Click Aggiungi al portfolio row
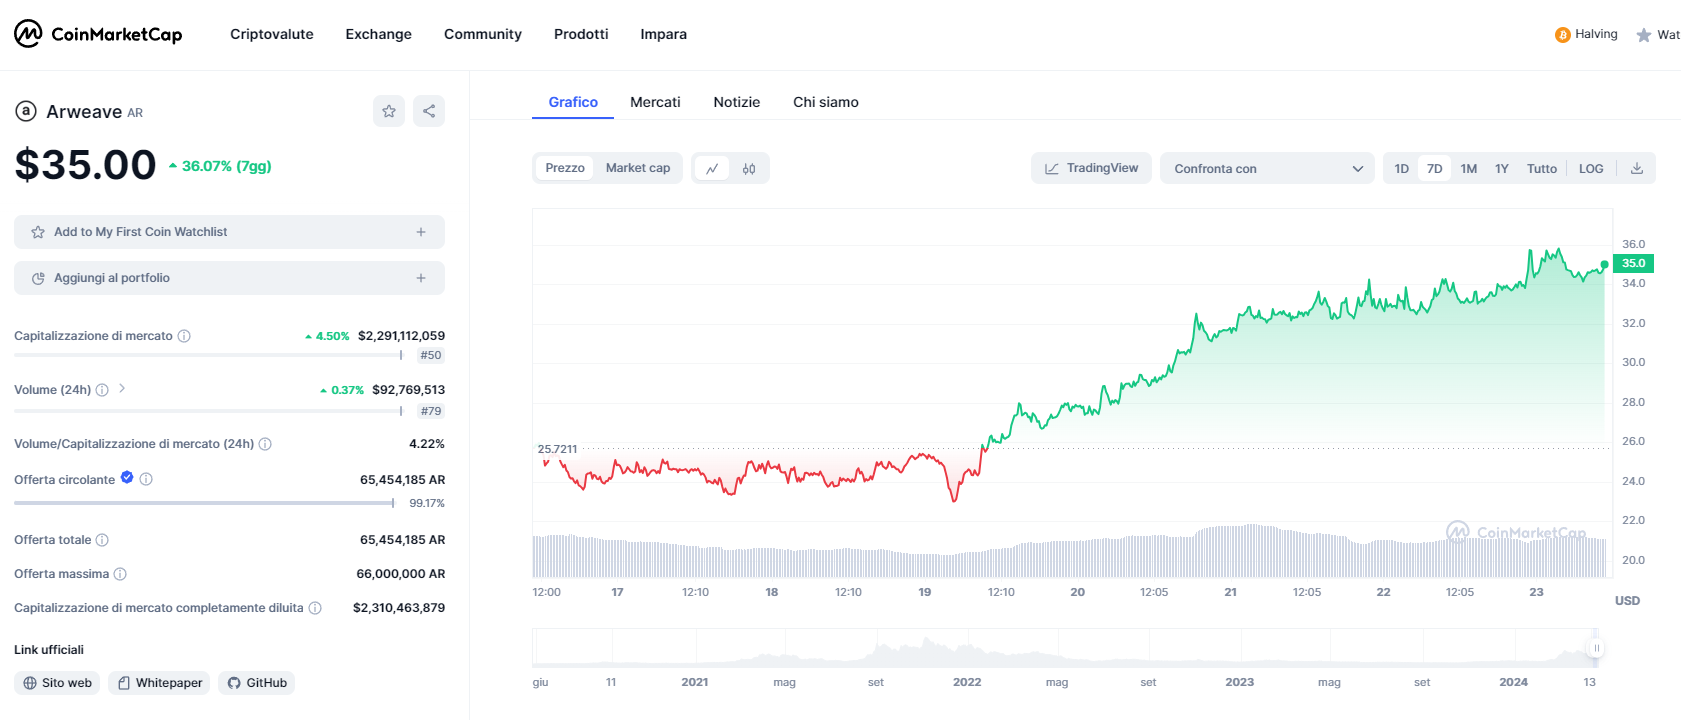 229,278
